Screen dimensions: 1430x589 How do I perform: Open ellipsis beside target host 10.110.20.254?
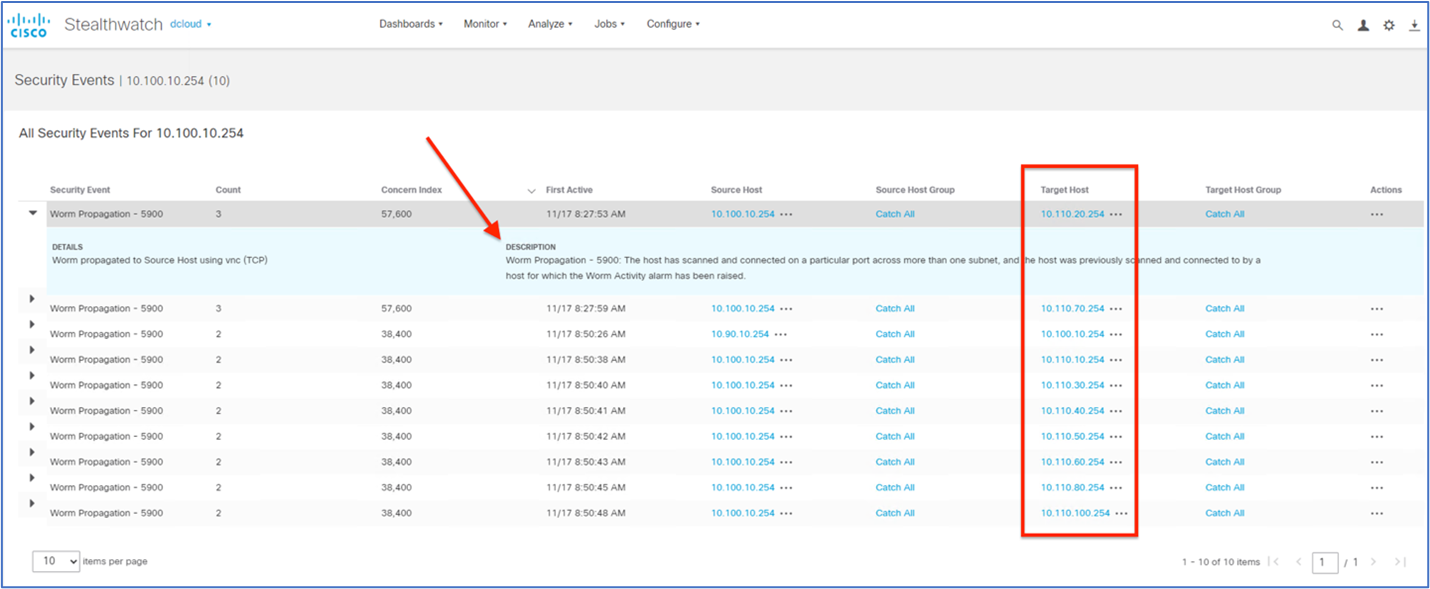pyautogui.click(x=1116, y=214)
